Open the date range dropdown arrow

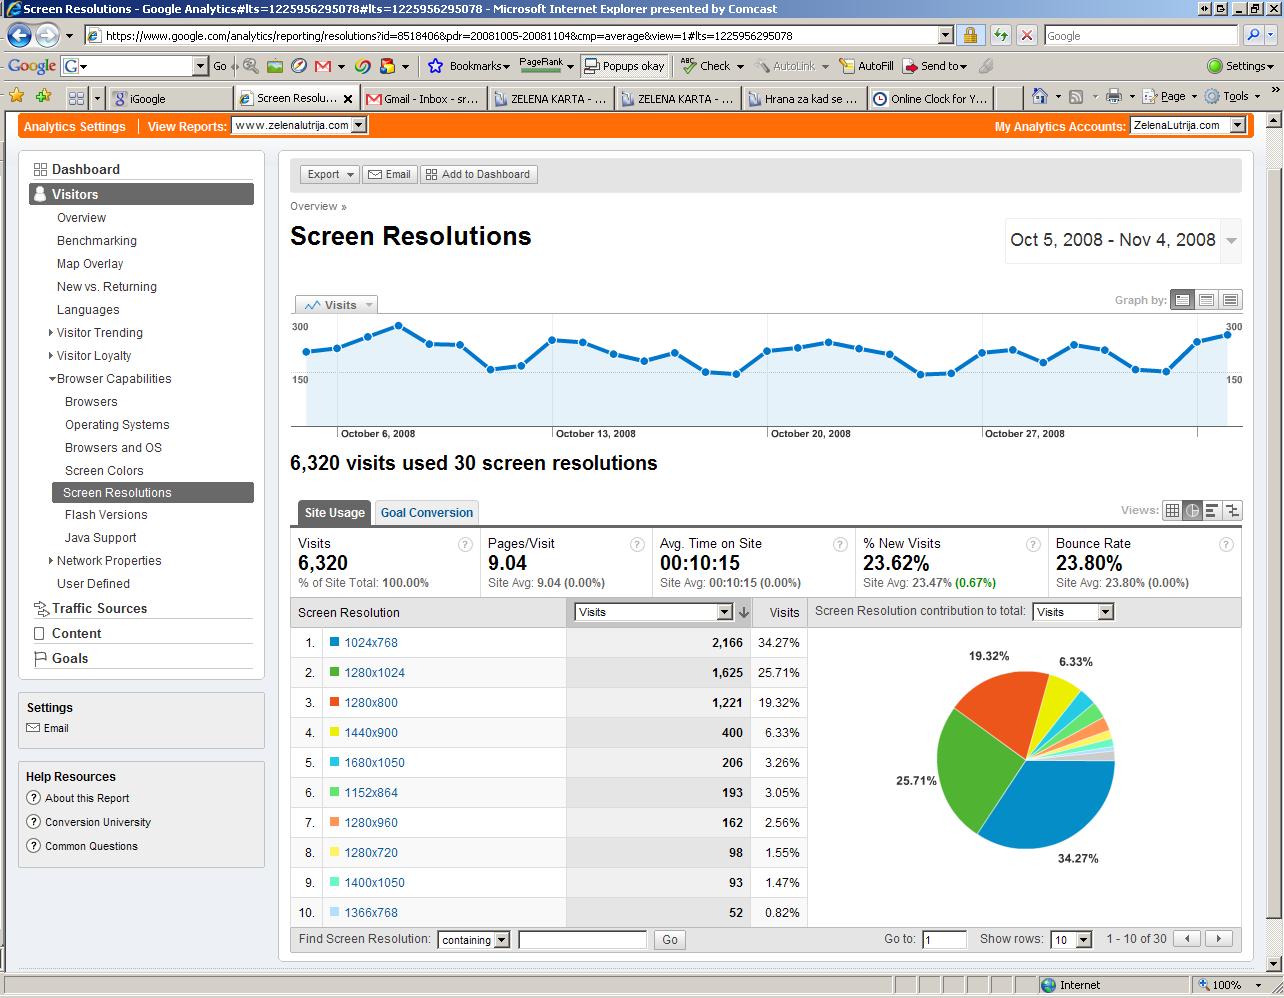point(1231,241)
